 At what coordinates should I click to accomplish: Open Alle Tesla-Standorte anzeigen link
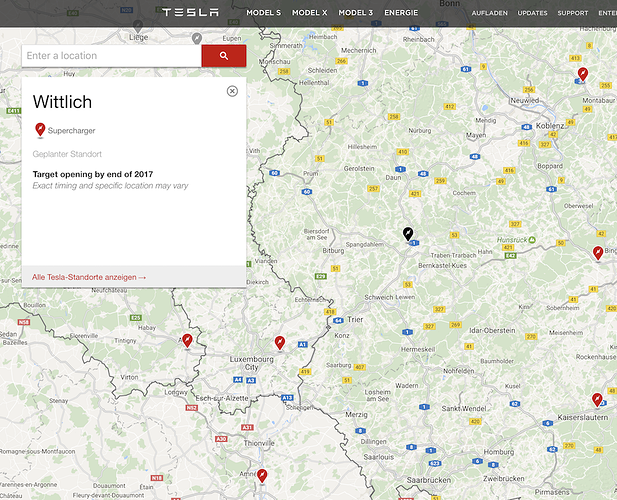pos(89,277)
